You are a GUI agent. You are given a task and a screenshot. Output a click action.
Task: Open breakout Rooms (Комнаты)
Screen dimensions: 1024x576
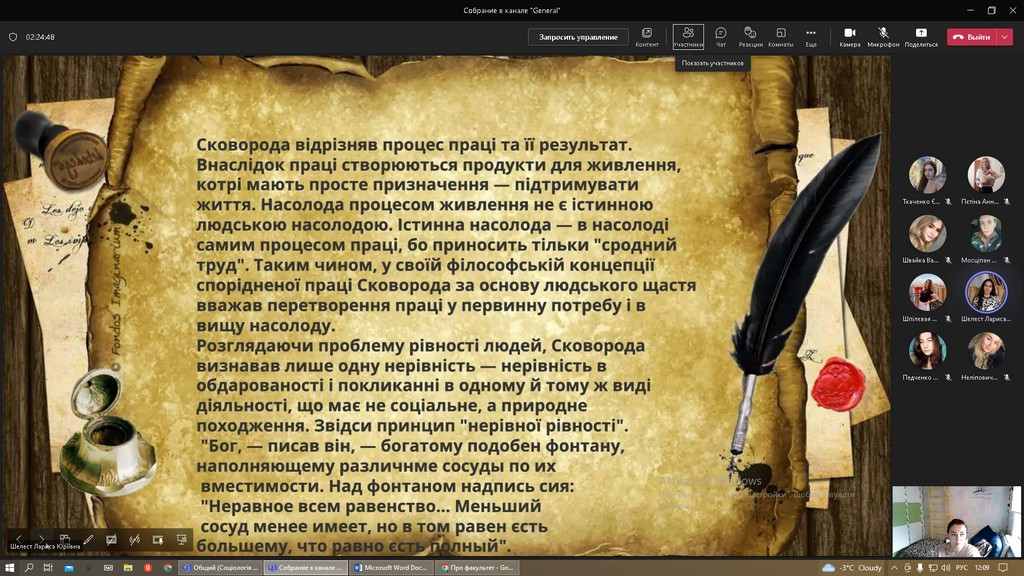coord(780,37)
